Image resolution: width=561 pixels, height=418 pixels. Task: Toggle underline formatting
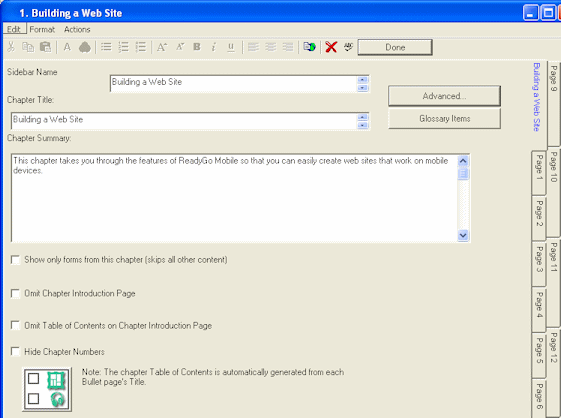pos(231,47)
